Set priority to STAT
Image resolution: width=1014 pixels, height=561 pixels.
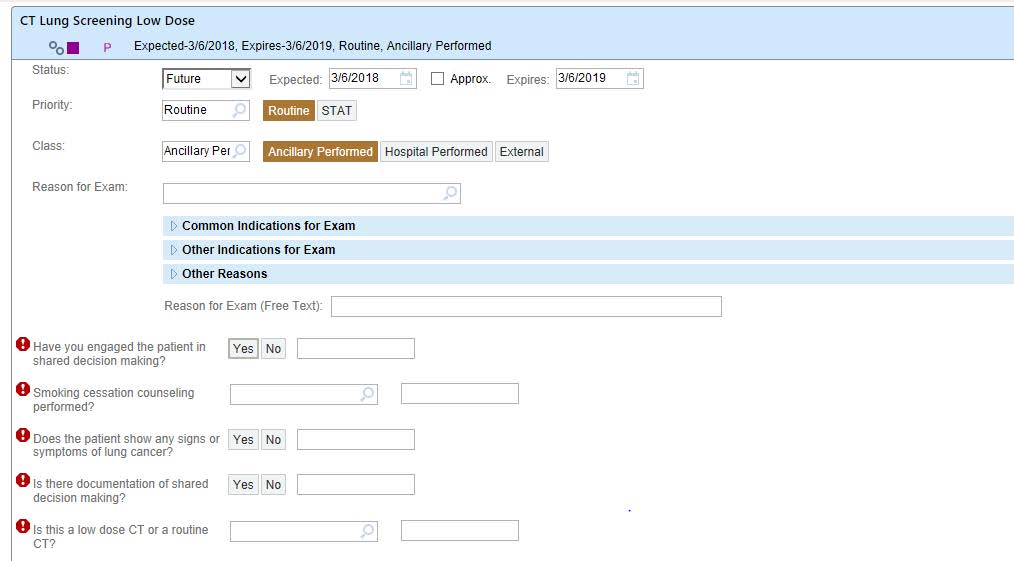(336, 111)
